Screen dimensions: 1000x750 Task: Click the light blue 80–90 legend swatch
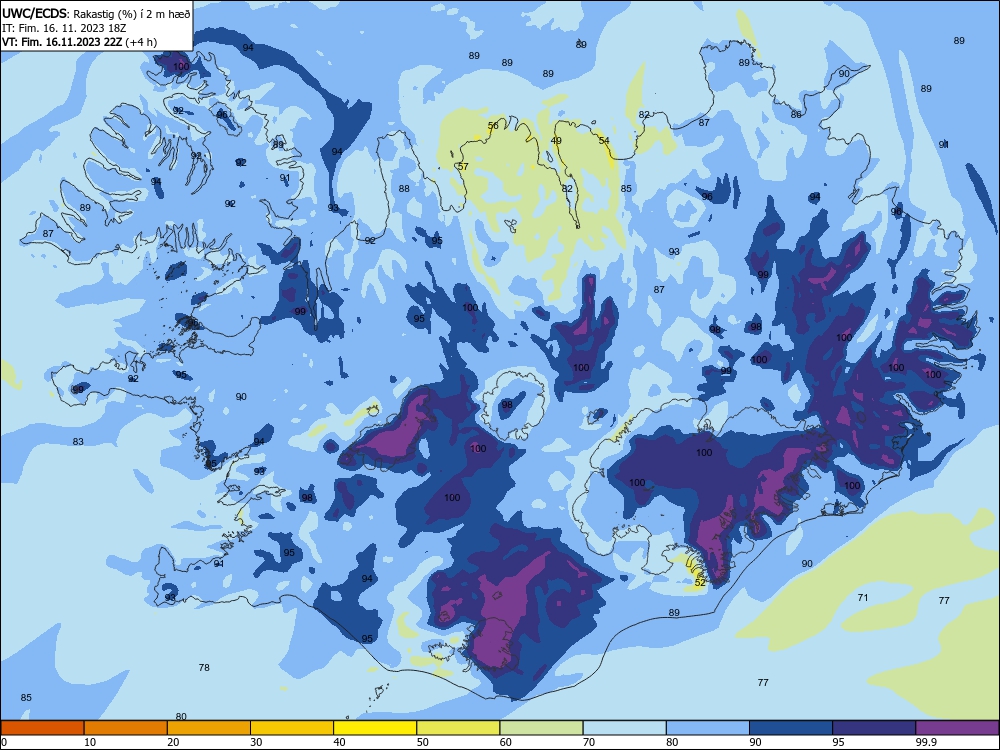pos(708,728)
